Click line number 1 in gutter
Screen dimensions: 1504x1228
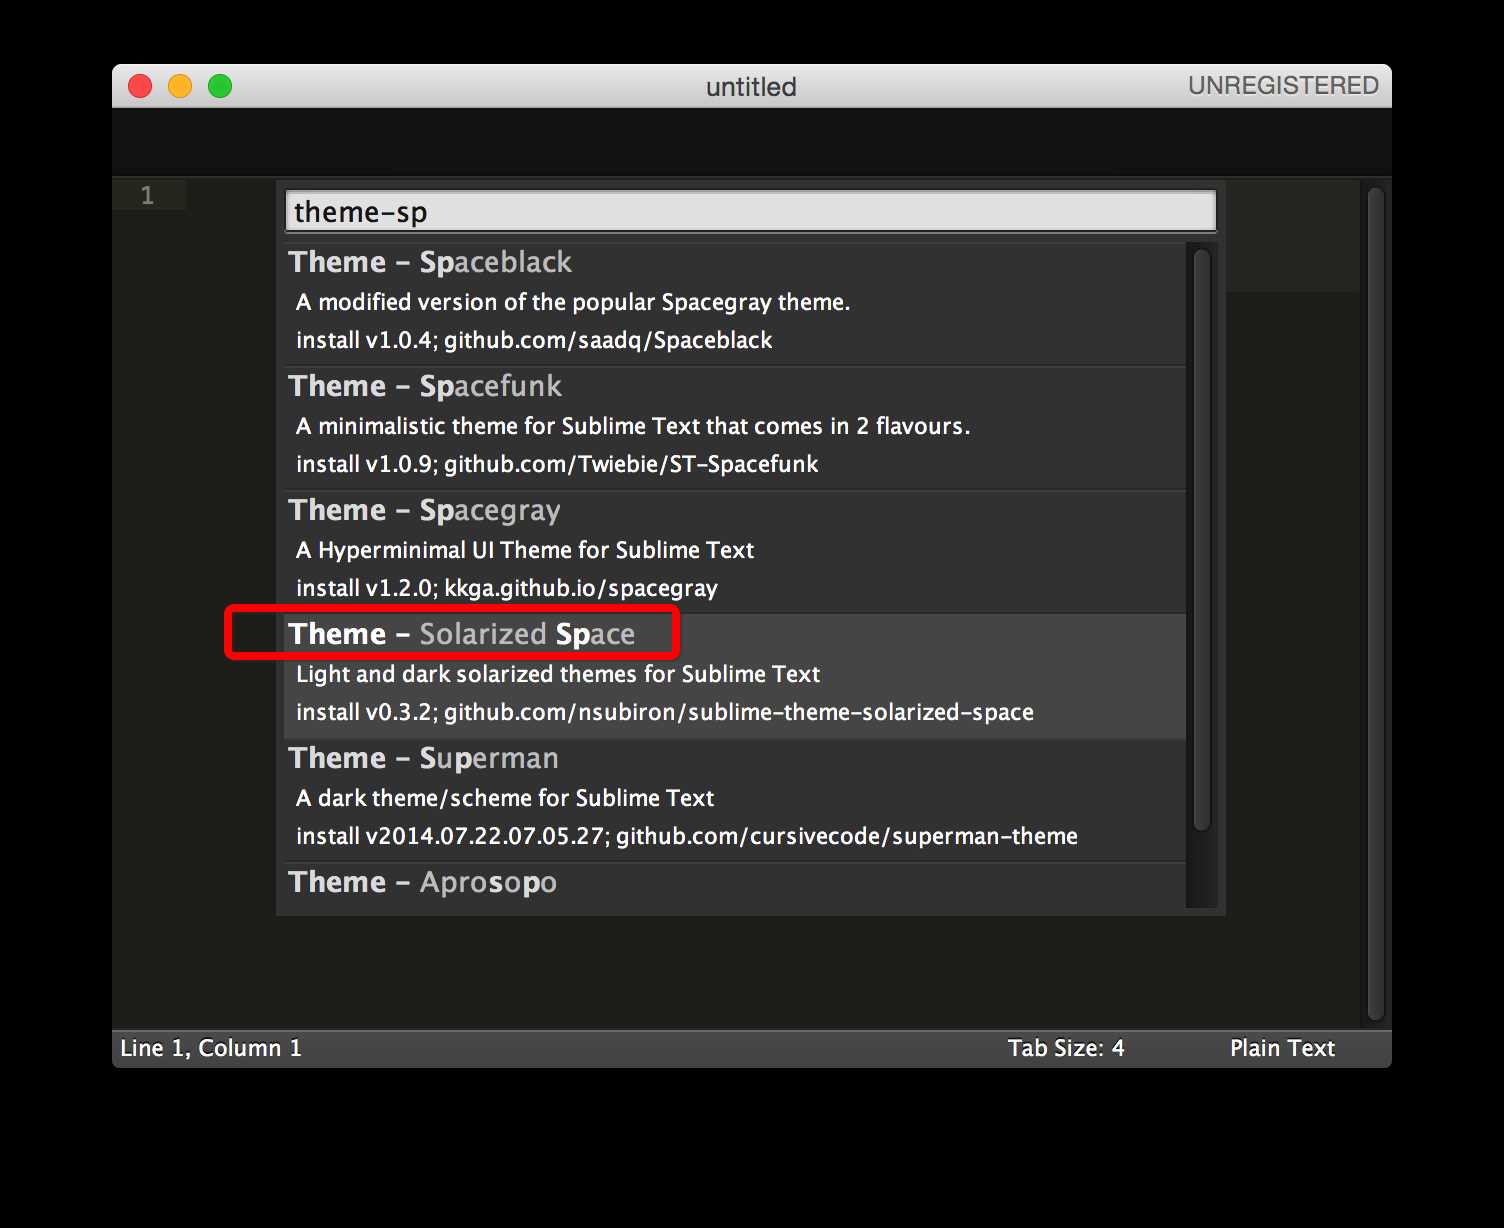tap(147, 195)
